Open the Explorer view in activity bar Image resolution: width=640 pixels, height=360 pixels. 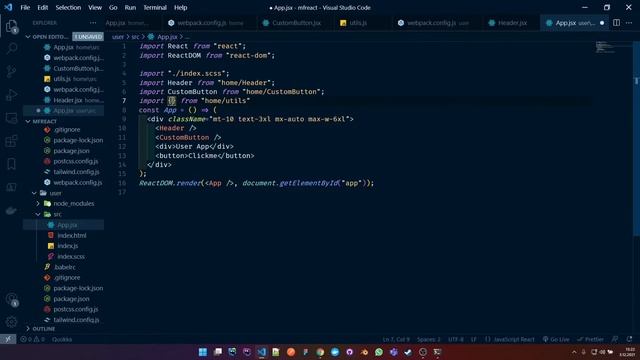(x=11, y=27)
